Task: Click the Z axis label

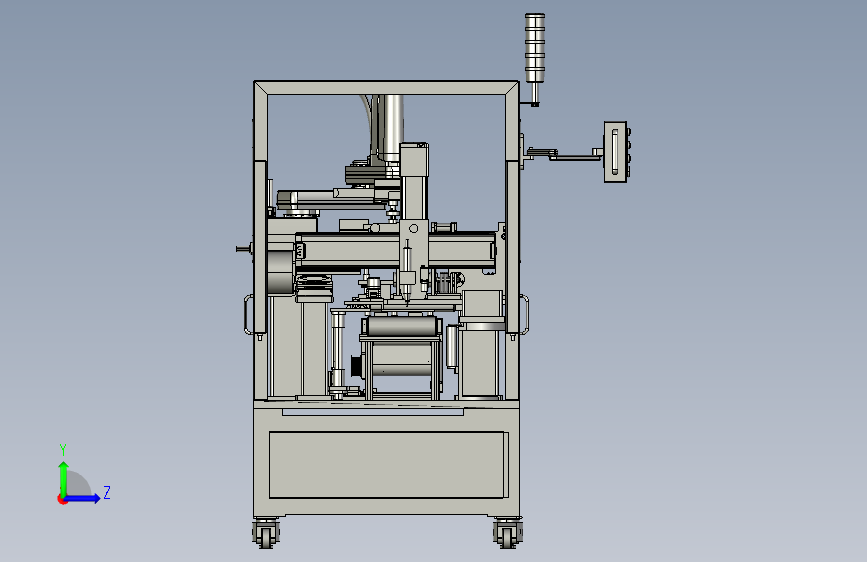Action: coord(107,492)
